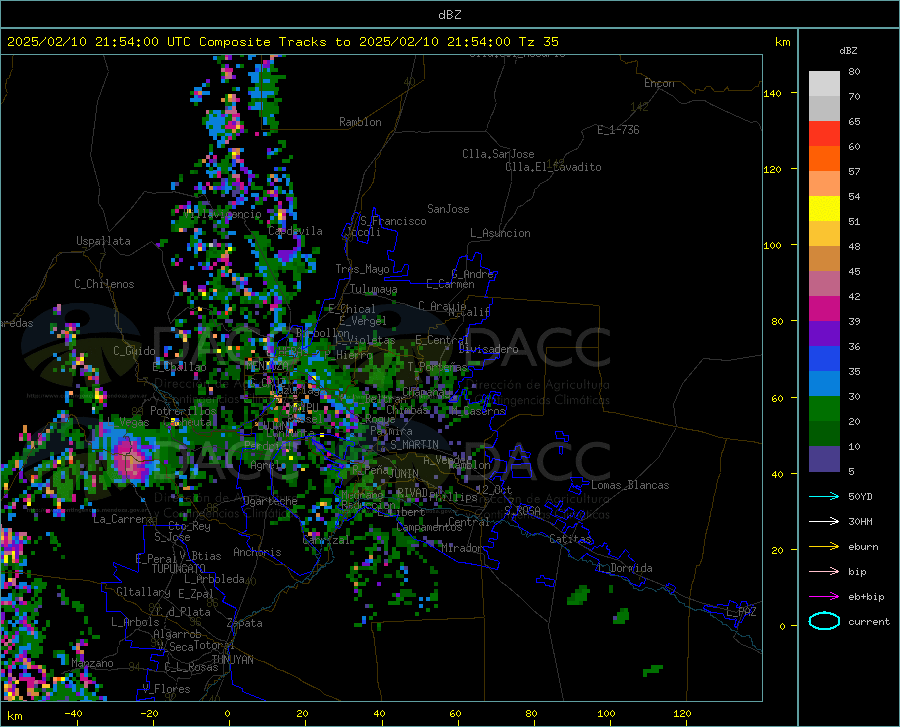Click the Tres_Mayo place label
900x727 pixels.
[362, 269]
